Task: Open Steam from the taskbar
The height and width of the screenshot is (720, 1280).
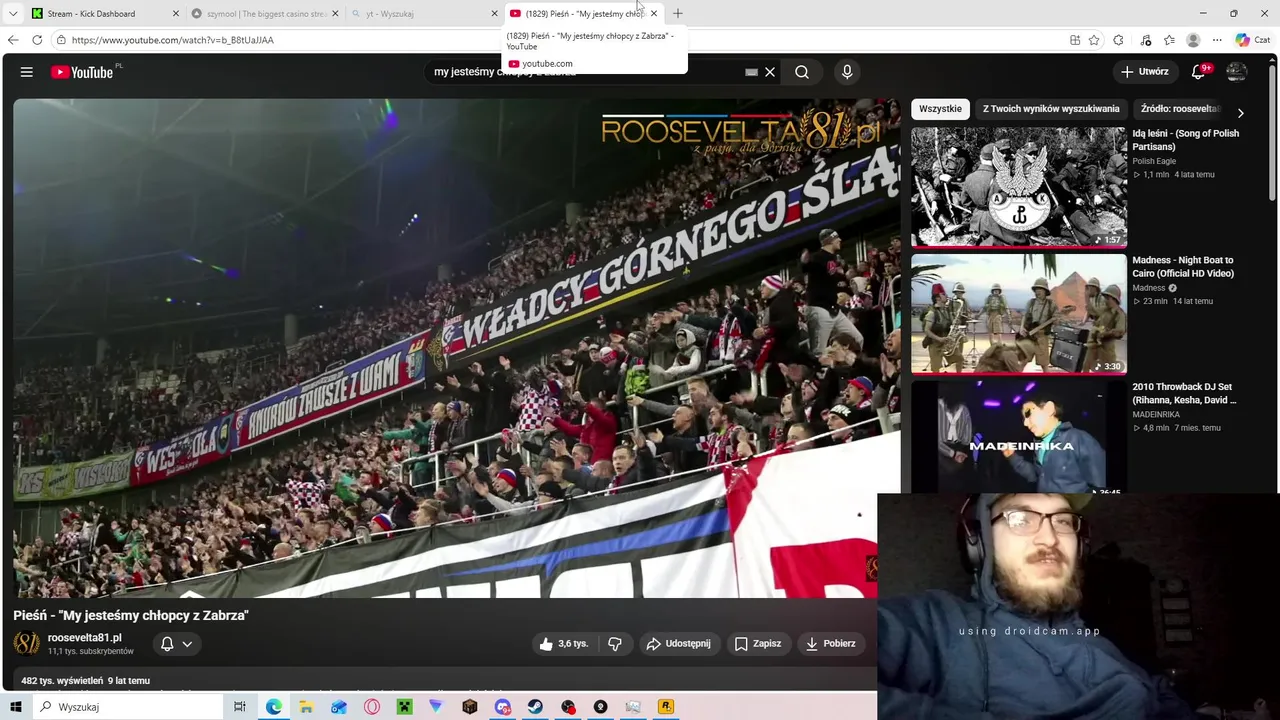Action: 536,707
